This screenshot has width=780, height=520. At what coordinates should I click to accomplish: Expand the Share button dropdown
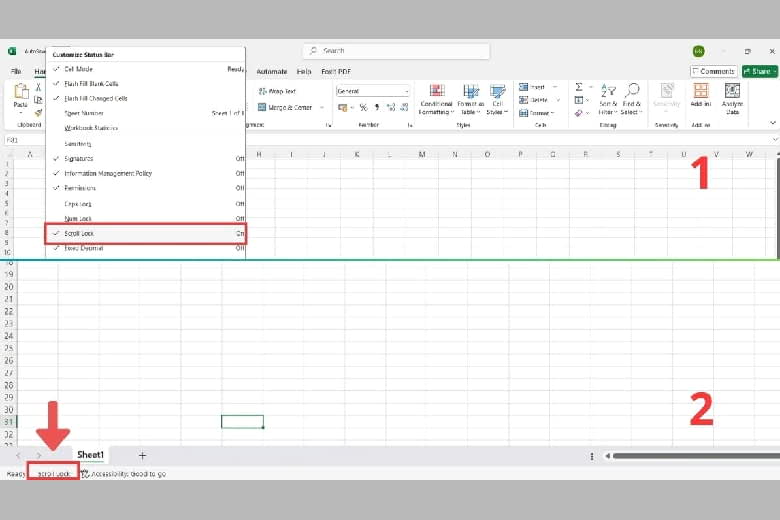(x=773, y=71)
